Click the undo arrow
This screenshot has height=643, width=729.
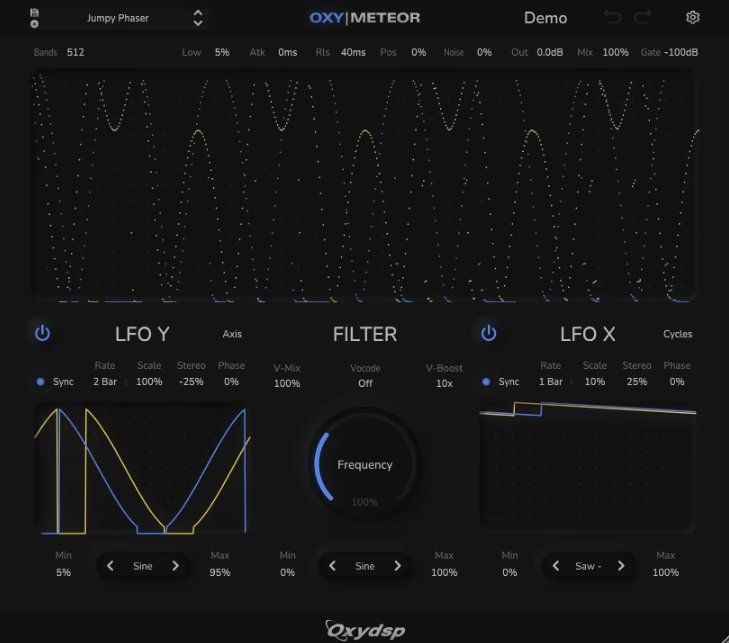[x=612, y=17]
